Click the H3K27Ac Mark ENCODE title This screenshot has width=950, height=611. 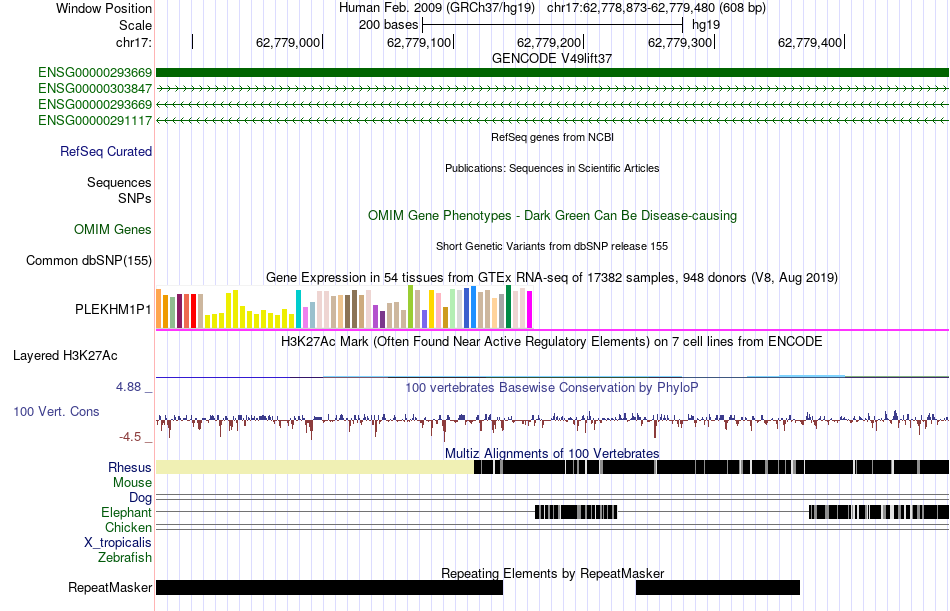point(552,341)
